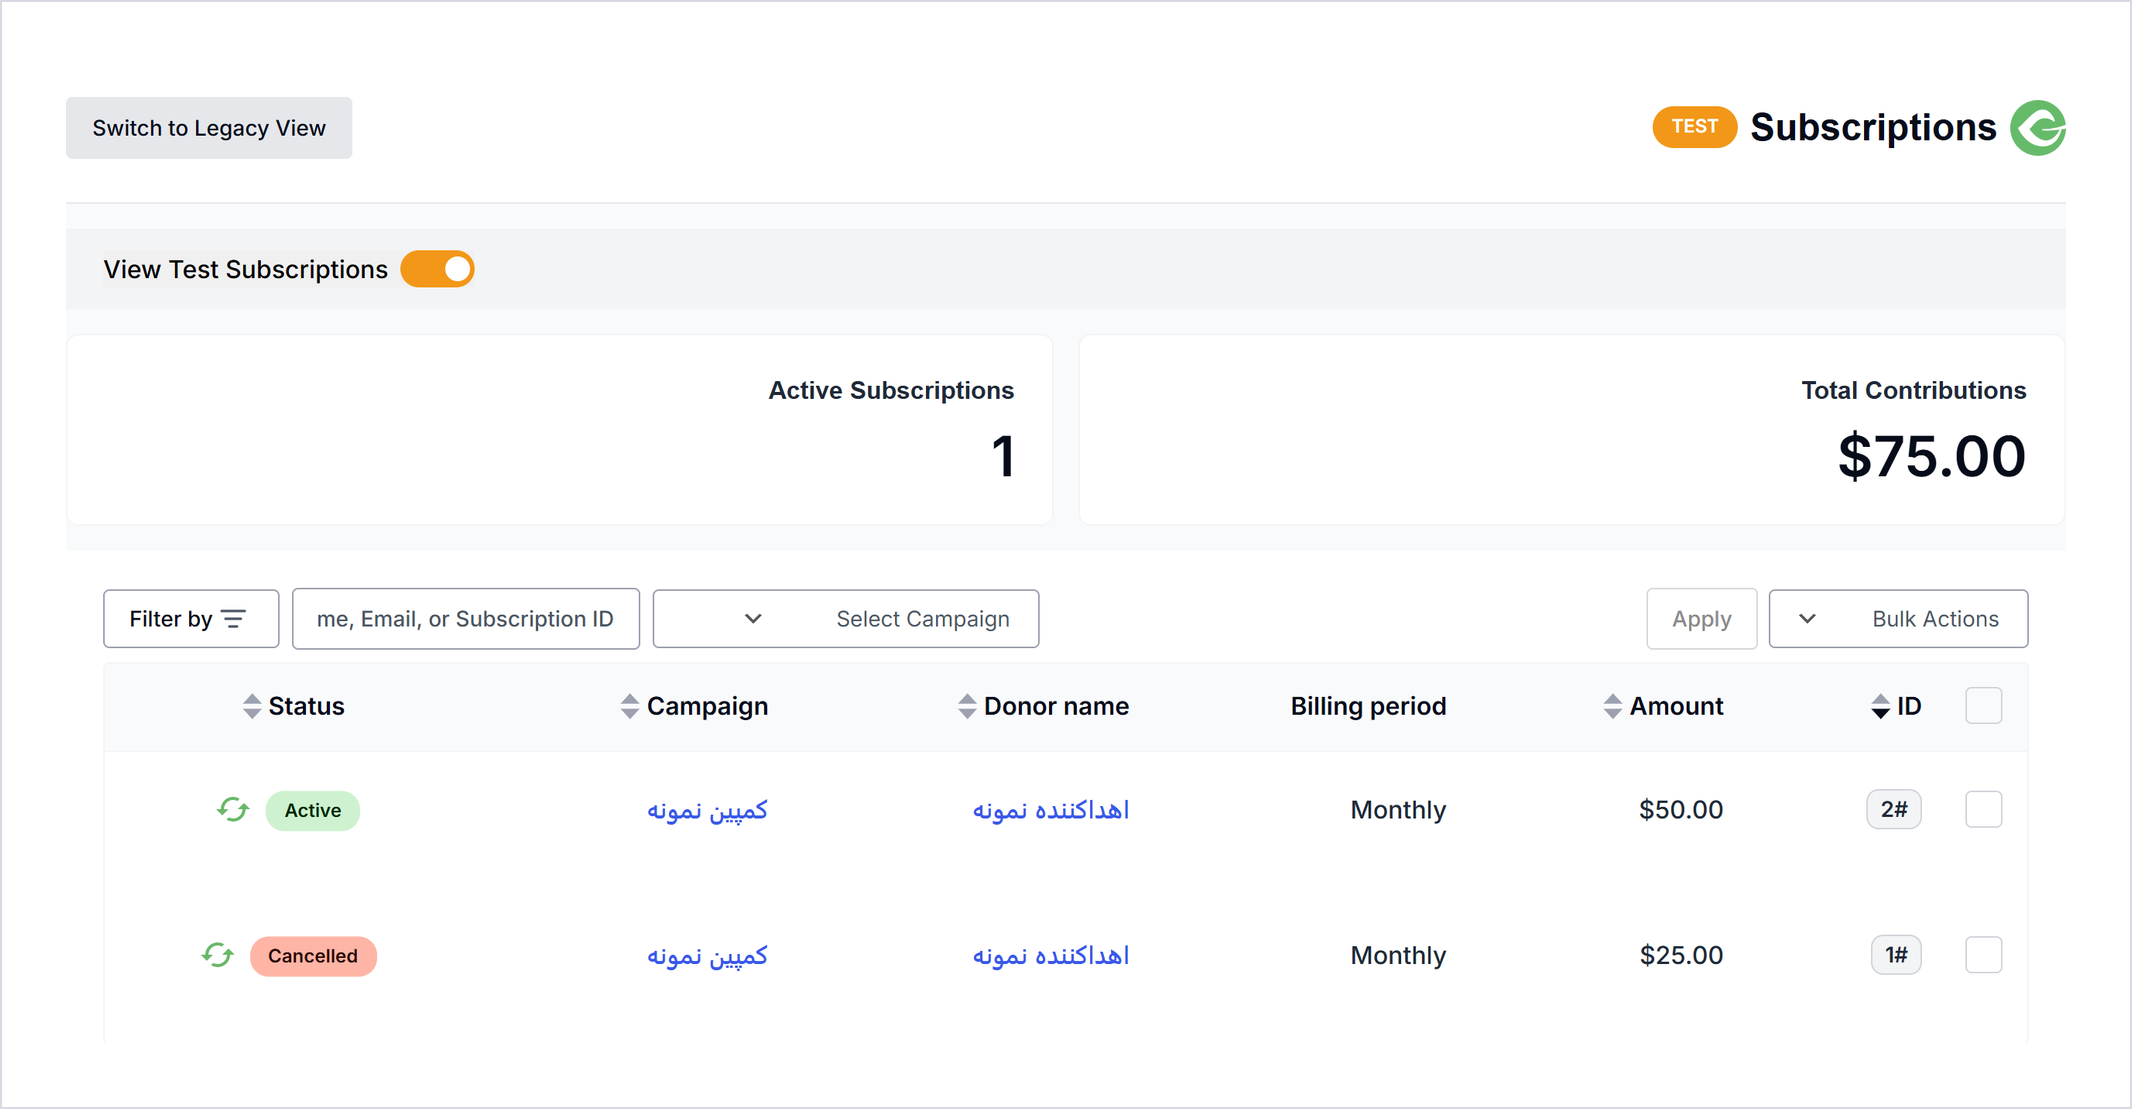
Task: Select the checkbox for subscription 2#
Action: tap(1983, 809)
